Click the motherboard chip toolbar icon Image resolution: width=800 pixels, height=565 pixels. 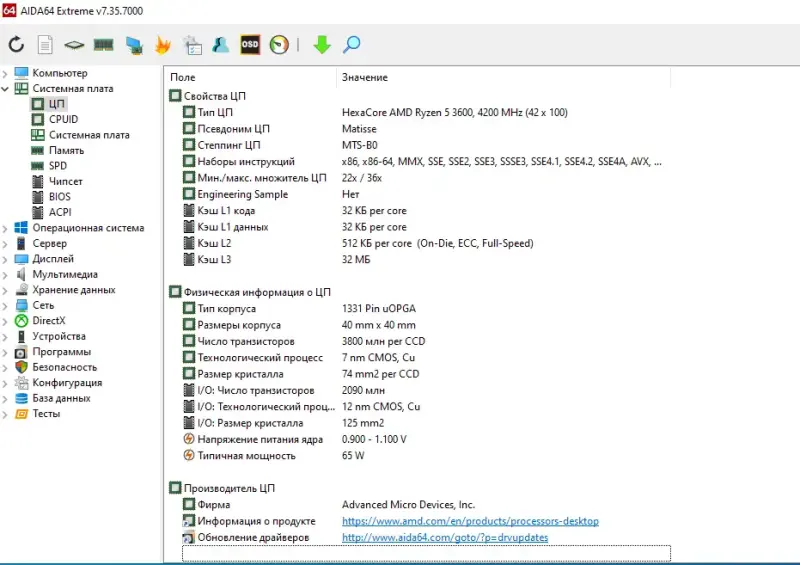pyautogui.click(x=74, y=45)
